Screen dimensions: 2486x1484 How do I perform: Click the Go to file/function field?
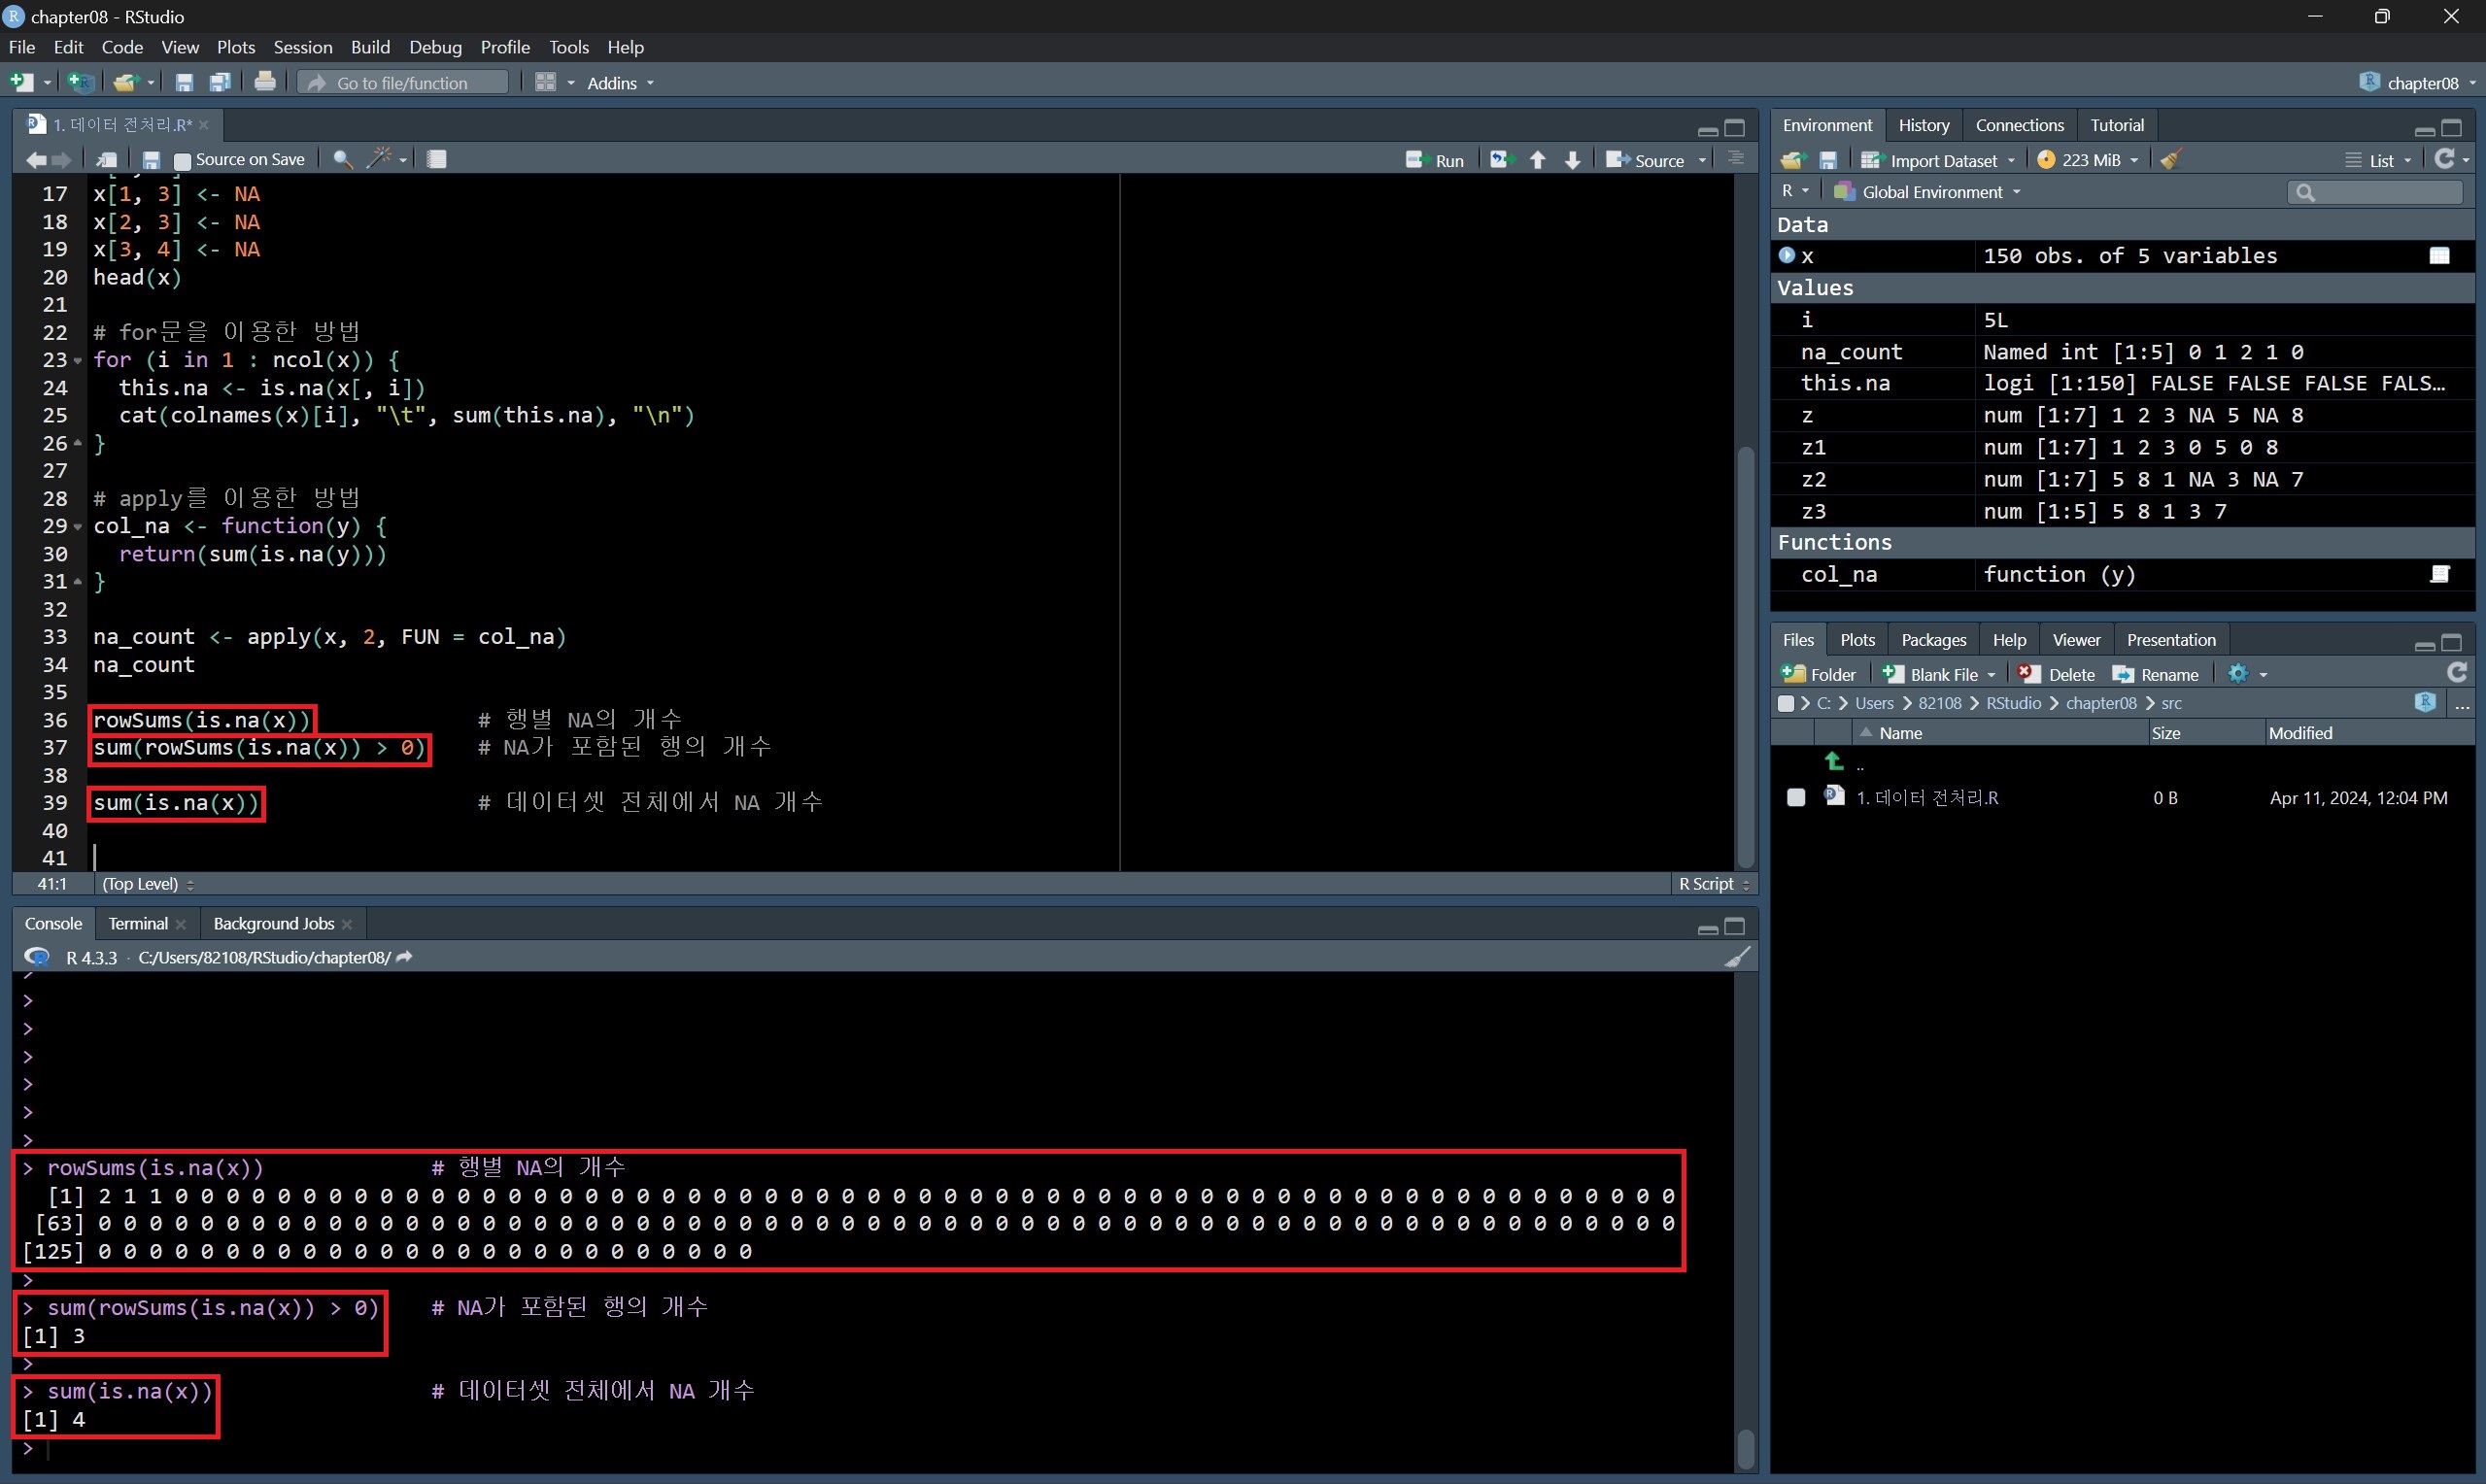point(404,83)
